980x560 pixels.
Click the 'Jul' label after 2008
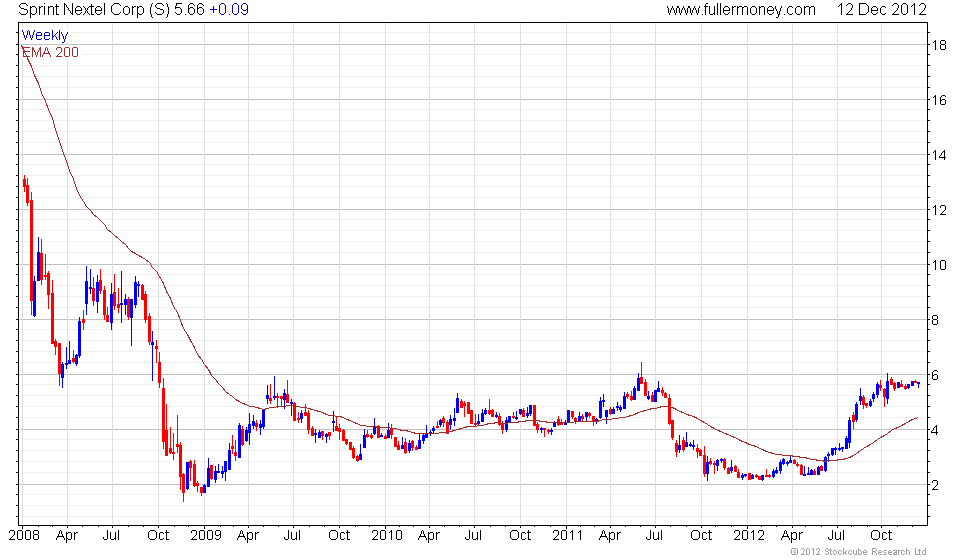click(x=111, y=536)
